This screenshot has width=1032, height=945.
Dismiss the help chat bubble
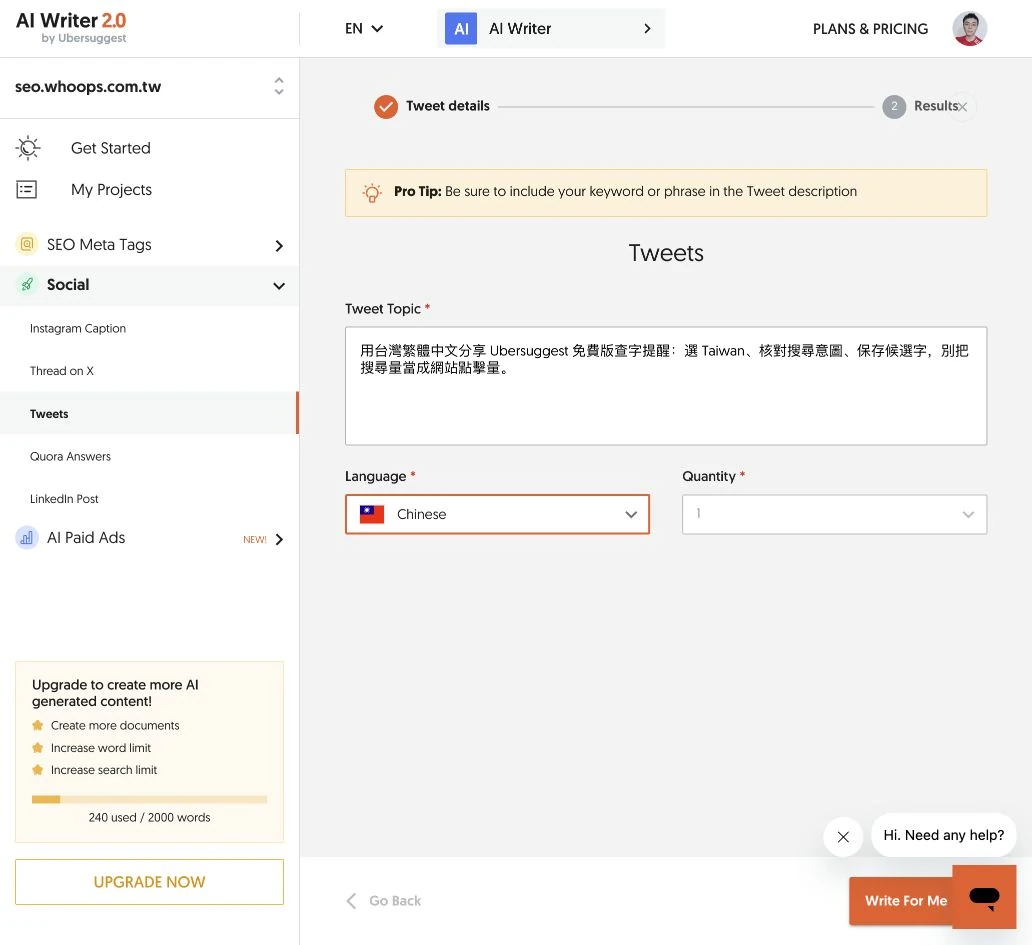coord(842,836)
